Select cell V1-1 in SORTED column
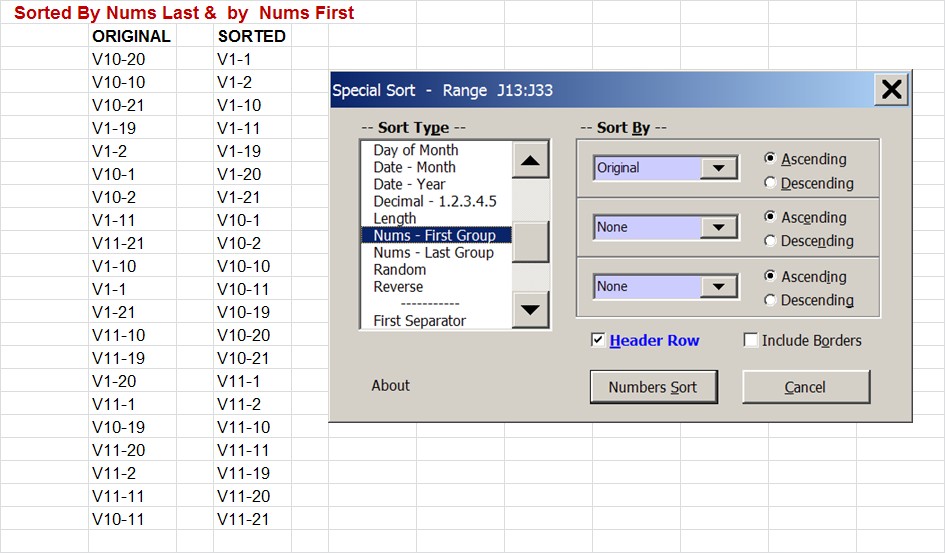945x553 pixels. [x=252, y=59]
